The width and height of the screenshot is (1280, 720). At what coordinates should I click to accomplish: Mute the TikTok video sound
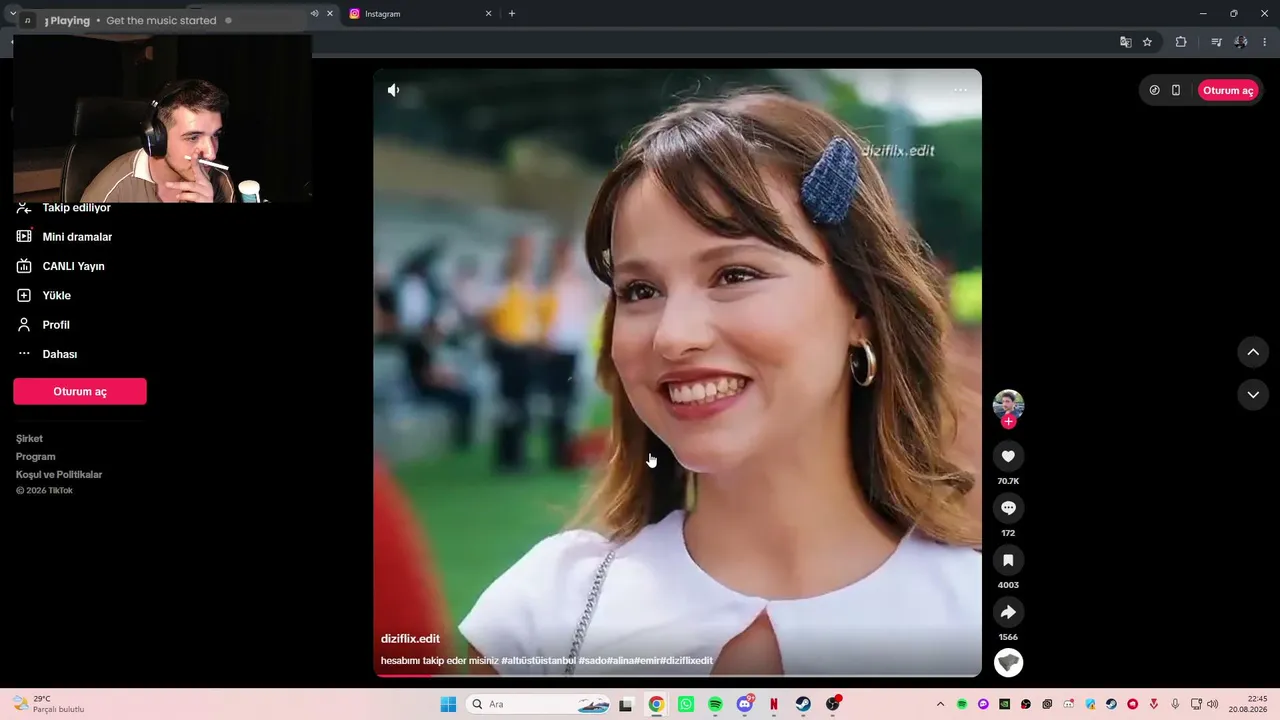coord(394,90)
